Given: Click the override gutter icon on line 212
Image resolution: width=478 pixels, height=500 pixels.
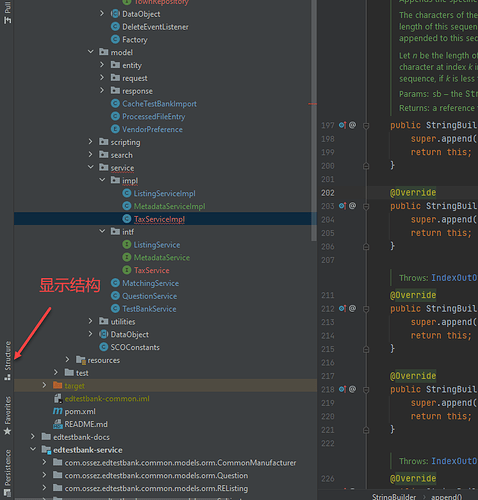Looking at the screenshot, I should click(x=342, y=308).
